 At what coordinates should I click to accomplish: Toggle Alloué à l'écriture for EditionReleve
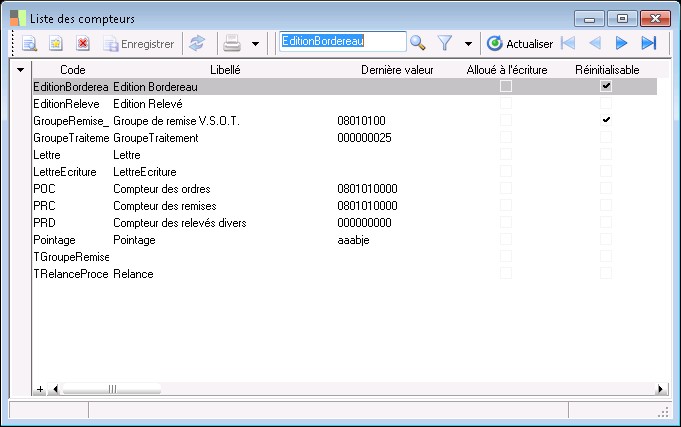506,103
